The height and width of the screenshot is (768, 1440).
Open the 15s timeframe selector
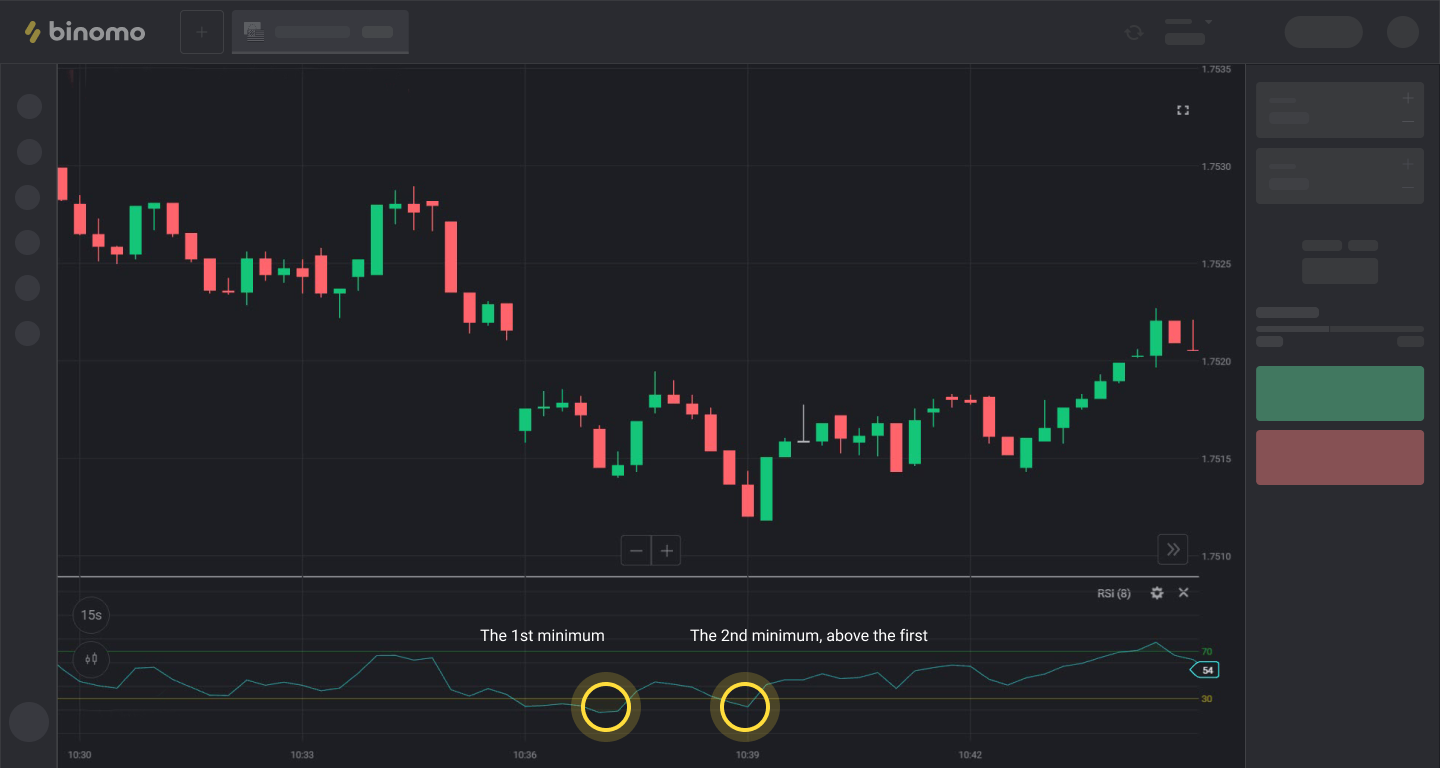pos(91,615)
